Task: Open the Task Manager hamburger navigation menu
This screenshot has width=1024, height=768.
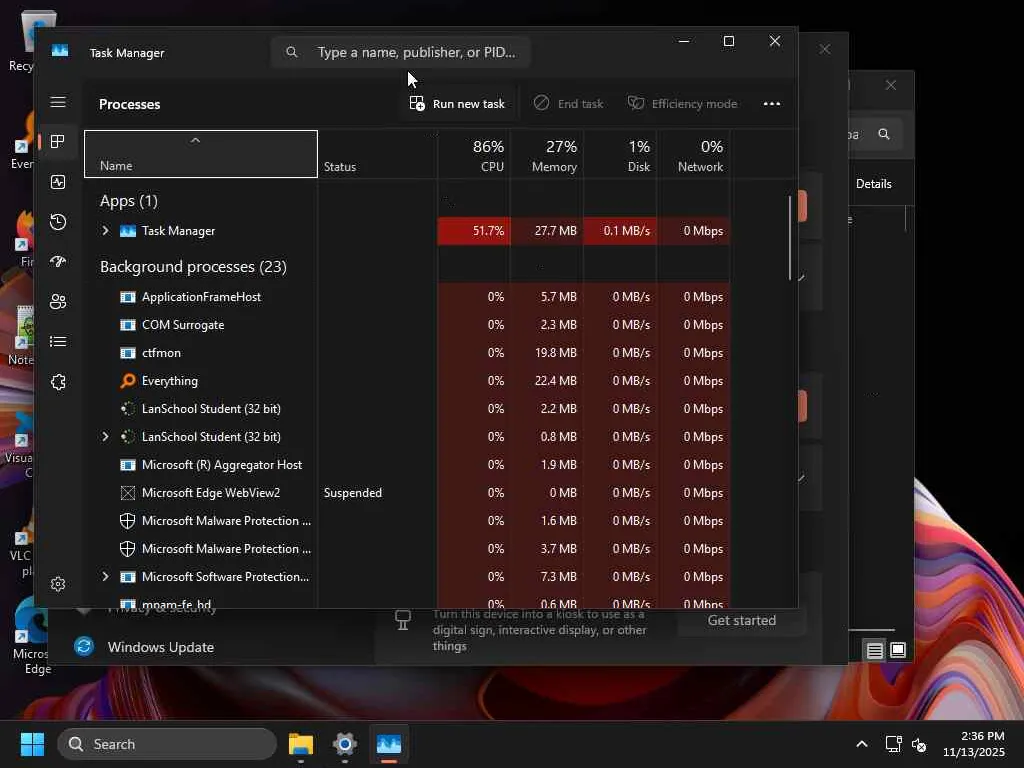Action: [x=58, y=102]
